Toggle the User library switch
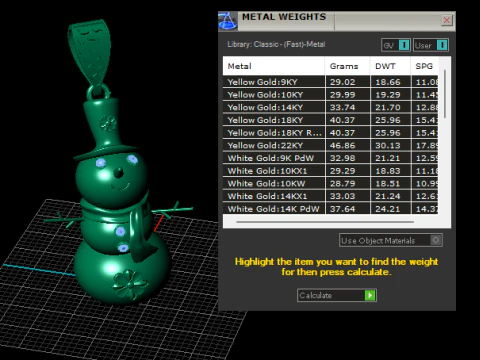 point(431,45)
